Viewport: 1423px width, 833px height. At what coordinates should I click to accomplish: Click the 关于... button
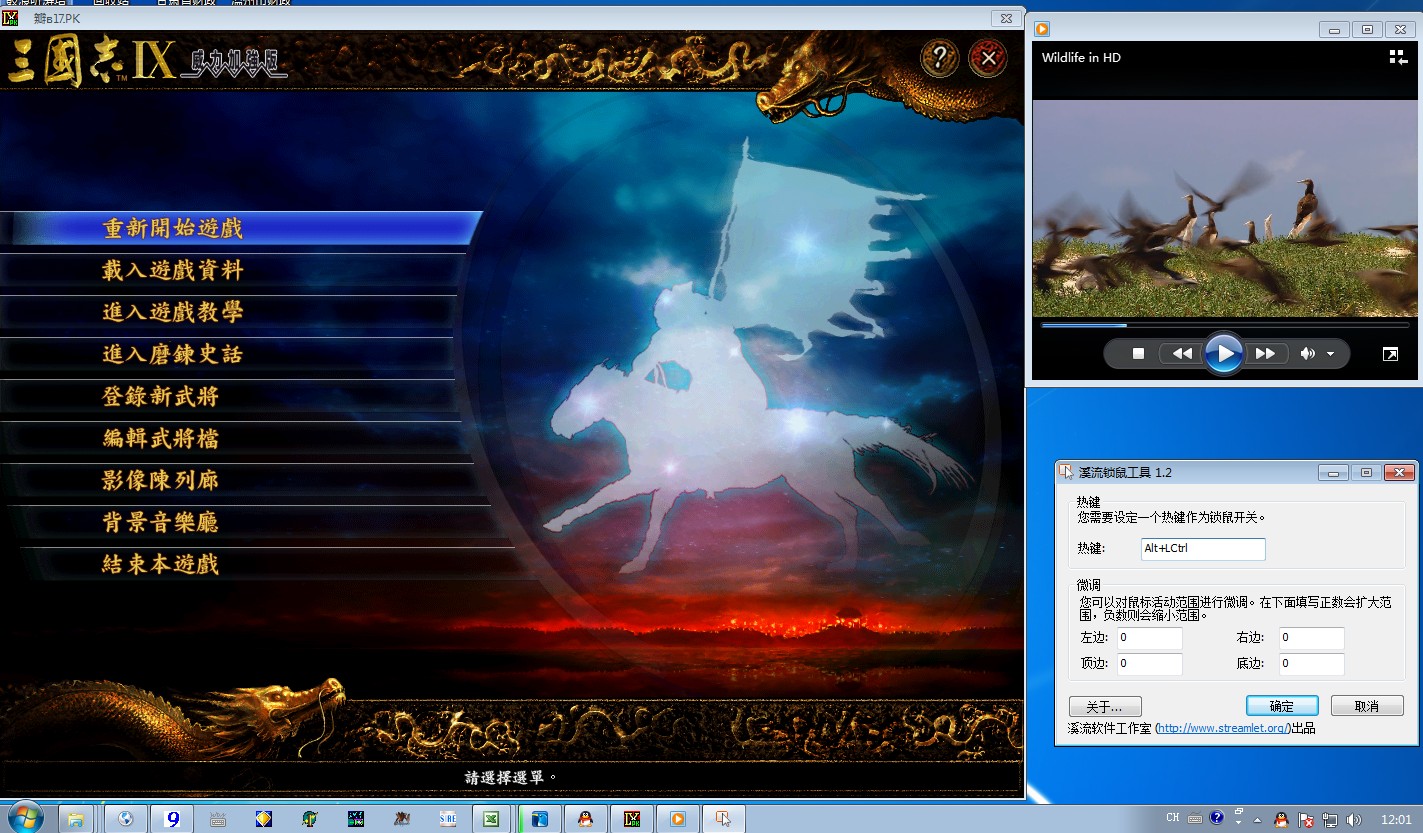[1104, 706]
